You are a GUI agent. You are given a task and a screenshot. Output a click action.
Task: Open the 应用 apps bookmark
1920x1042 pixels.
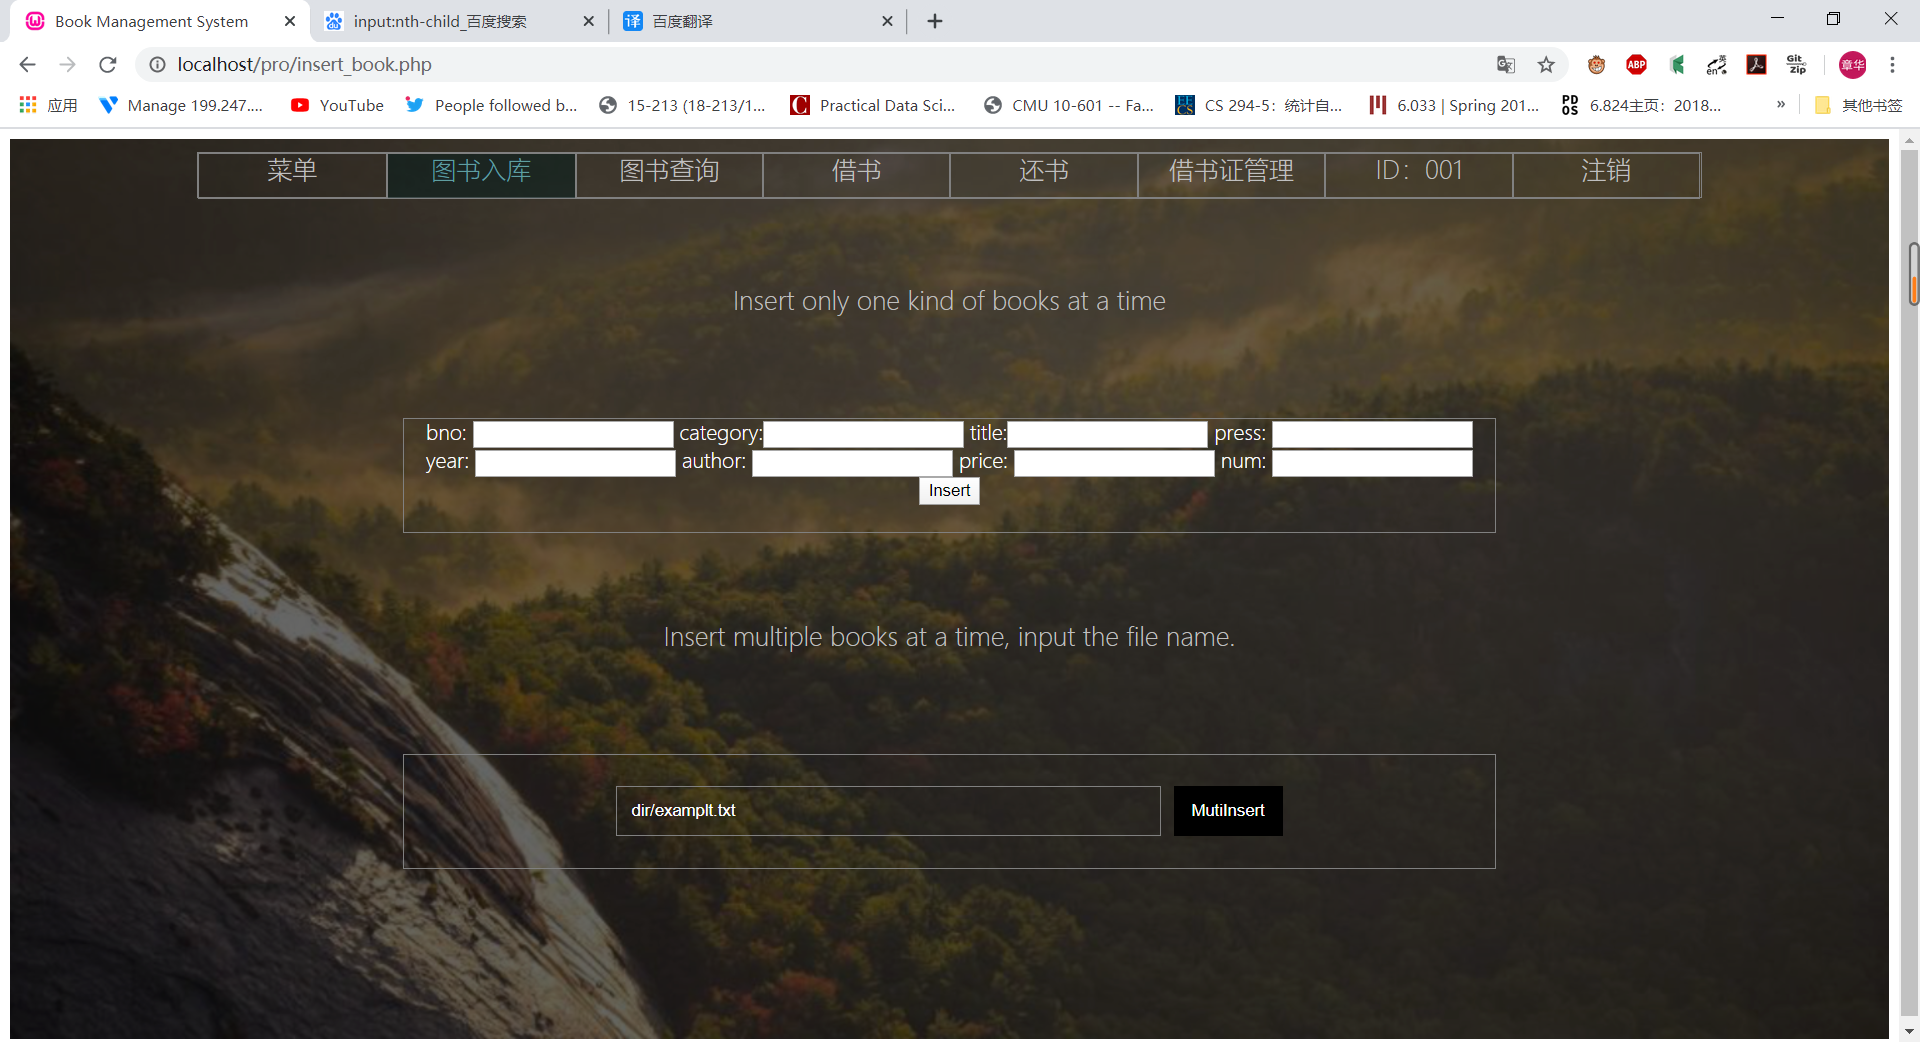(48, 105)
